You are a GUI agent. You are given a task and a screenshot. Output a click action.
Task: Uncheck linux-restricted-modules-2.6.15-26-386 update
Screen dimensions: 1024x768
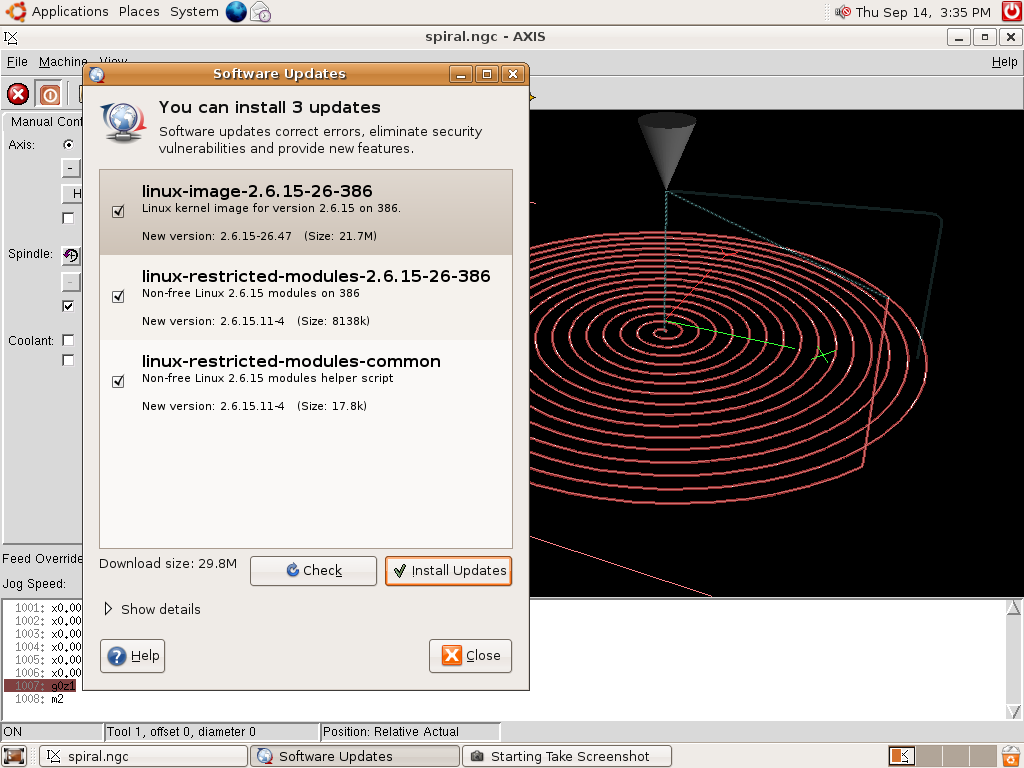tap(118, 296)
